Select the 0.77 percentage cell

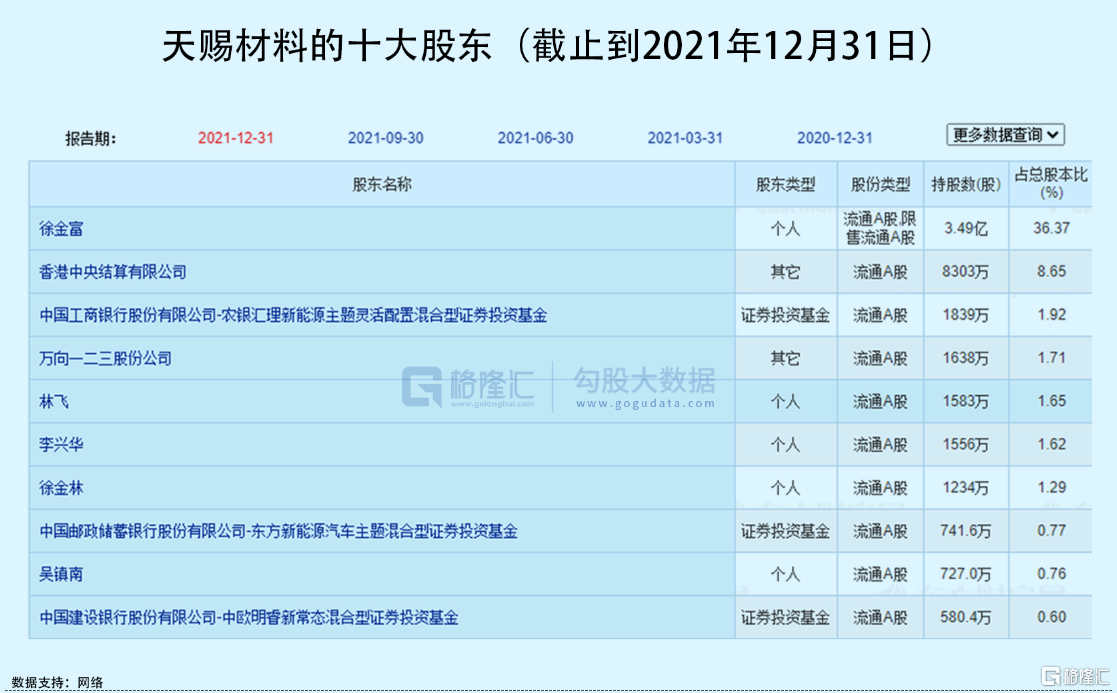tap(1051, 531)
